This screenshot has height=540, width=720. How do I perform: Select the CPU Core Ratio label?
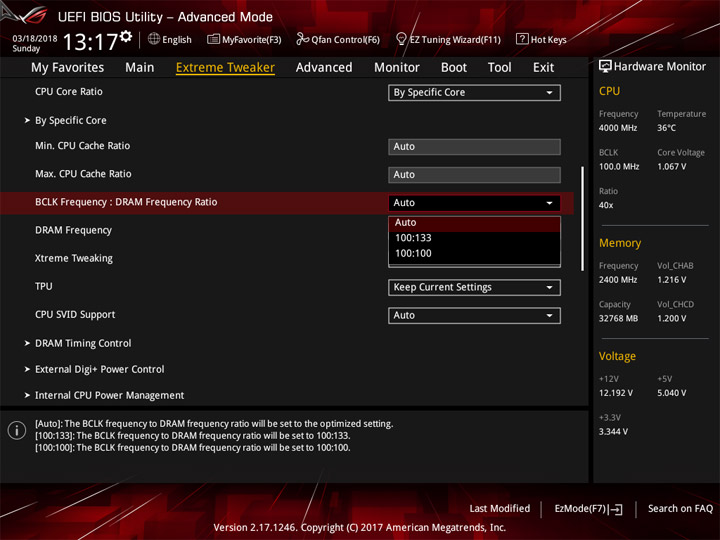click(69, 91)
